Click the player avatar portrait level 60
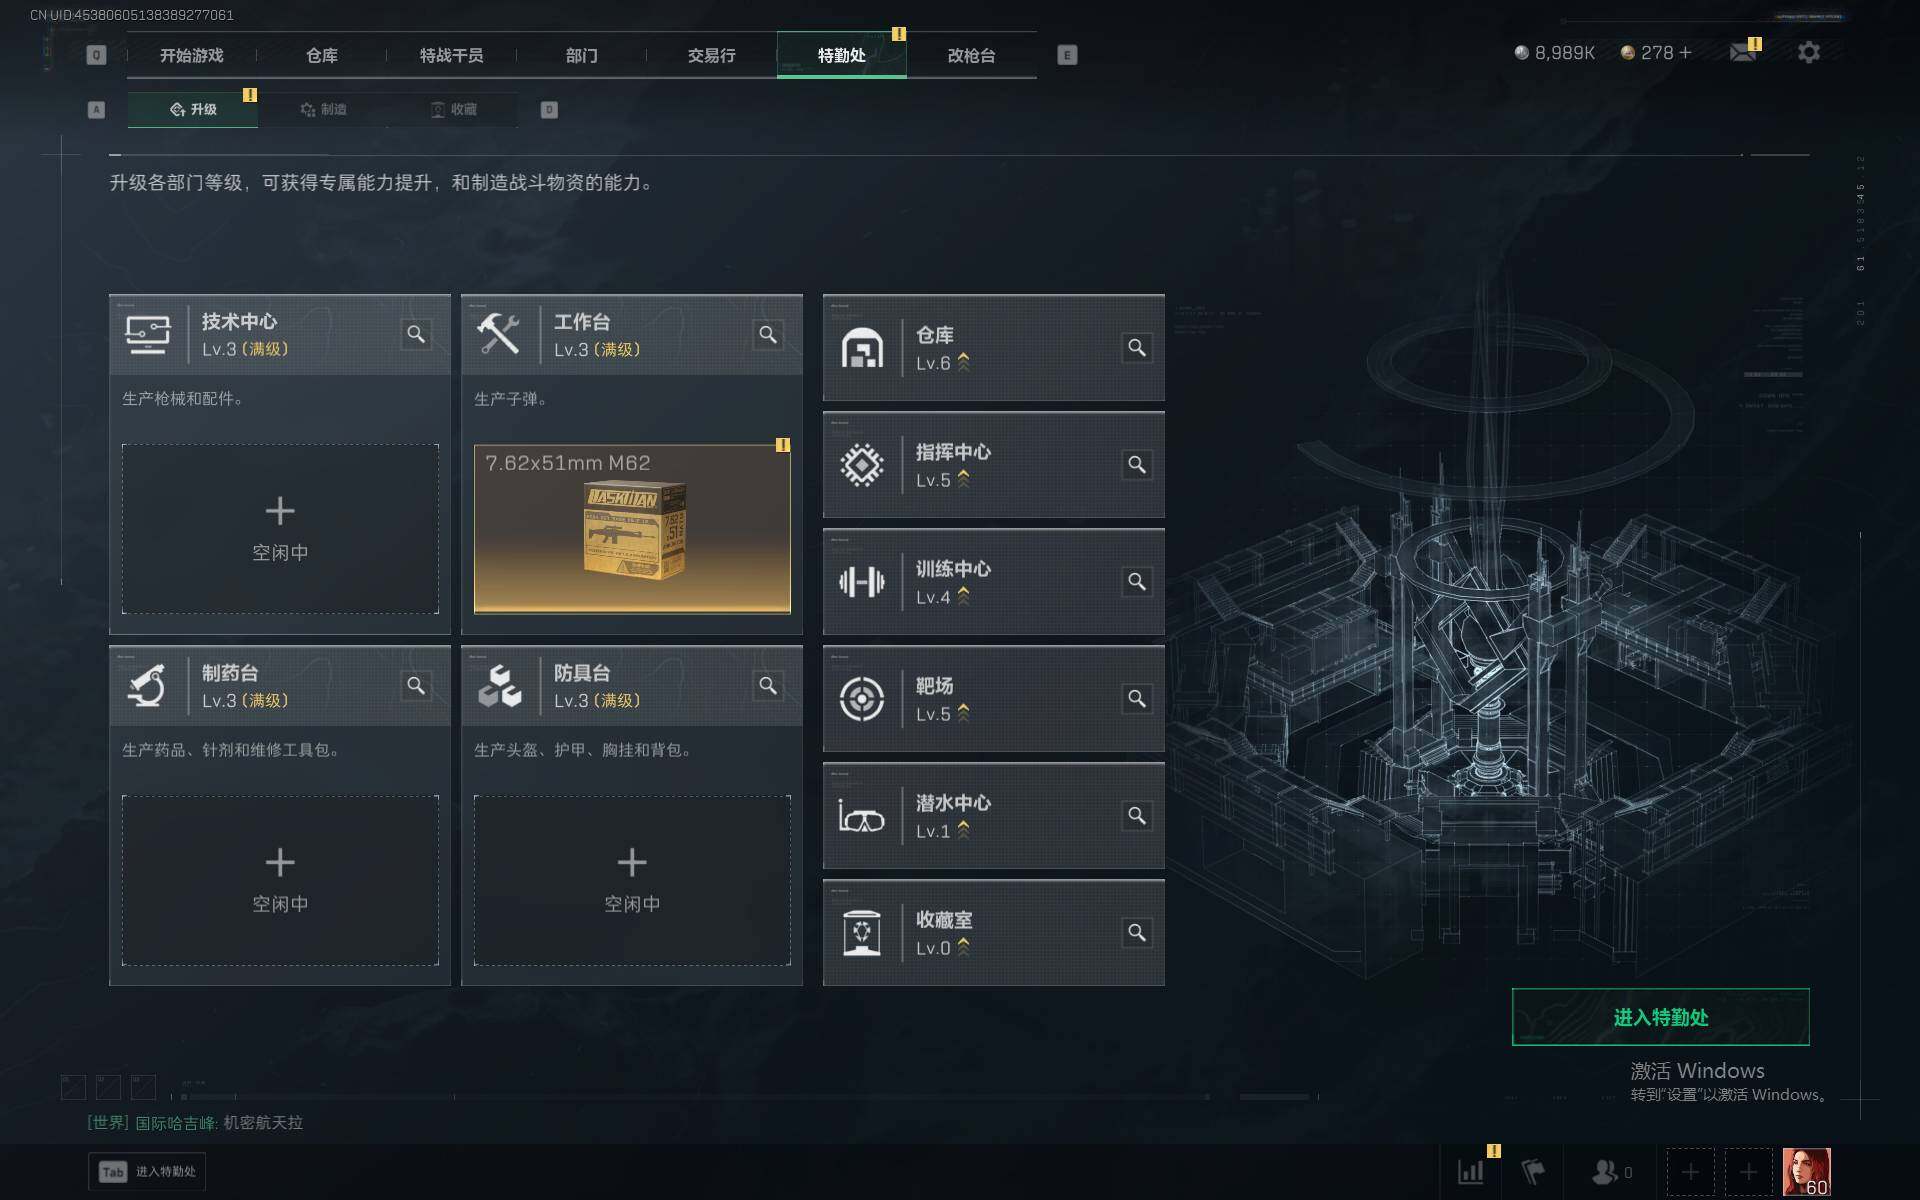This screenshot has width=1920, height=1200. (x=1806, y=1171)
